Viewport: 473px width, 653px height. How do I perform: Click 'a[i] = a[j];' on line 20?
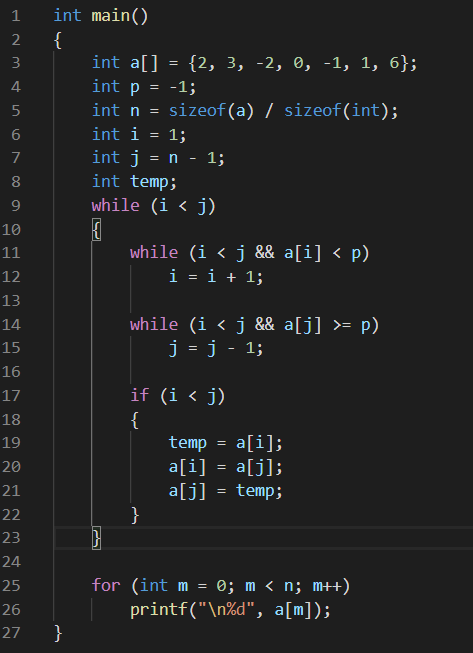pos(226,467)
